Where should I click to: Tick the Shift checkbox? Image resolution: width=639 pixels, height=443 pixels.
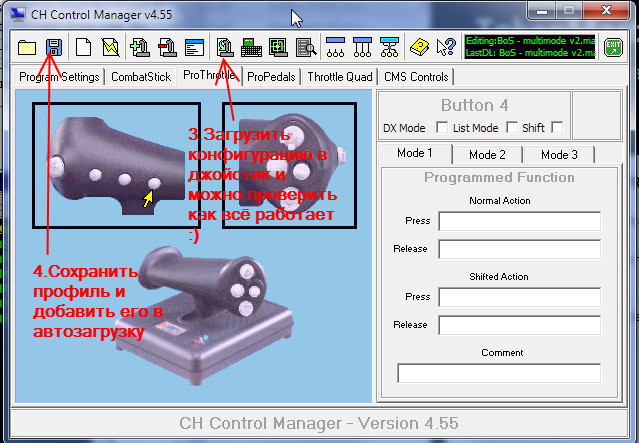557,127
